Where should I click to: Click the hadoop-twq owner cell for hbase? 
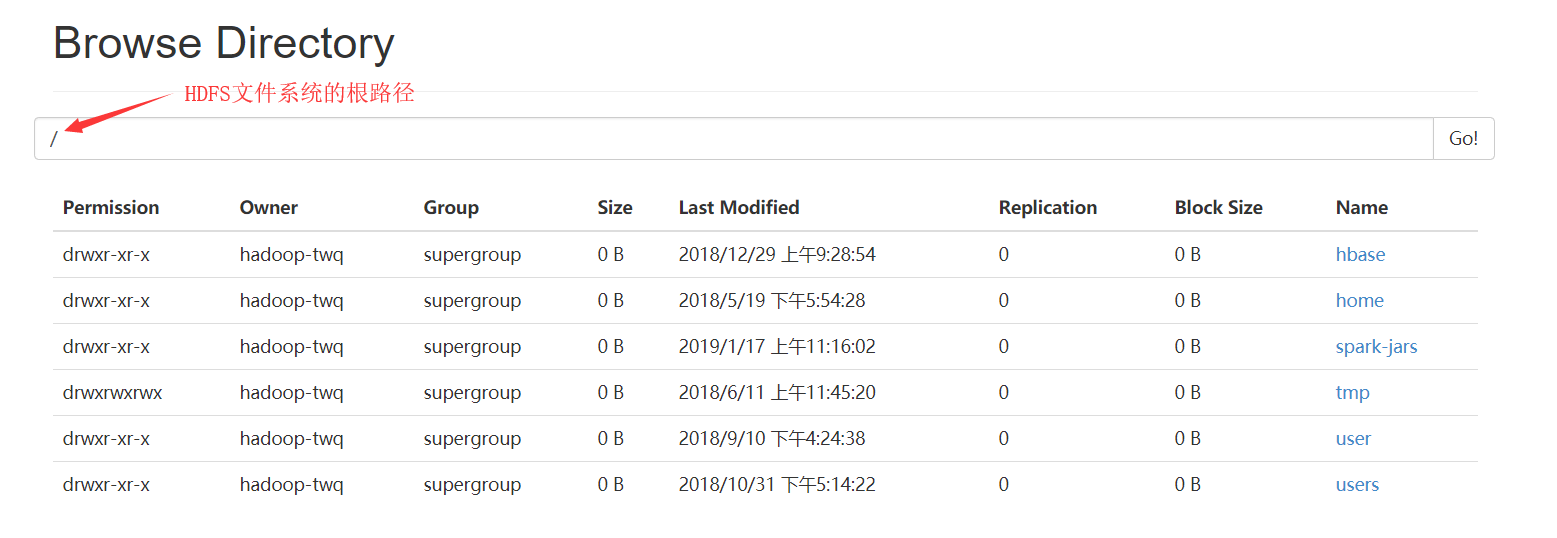(x=291, y=254)
